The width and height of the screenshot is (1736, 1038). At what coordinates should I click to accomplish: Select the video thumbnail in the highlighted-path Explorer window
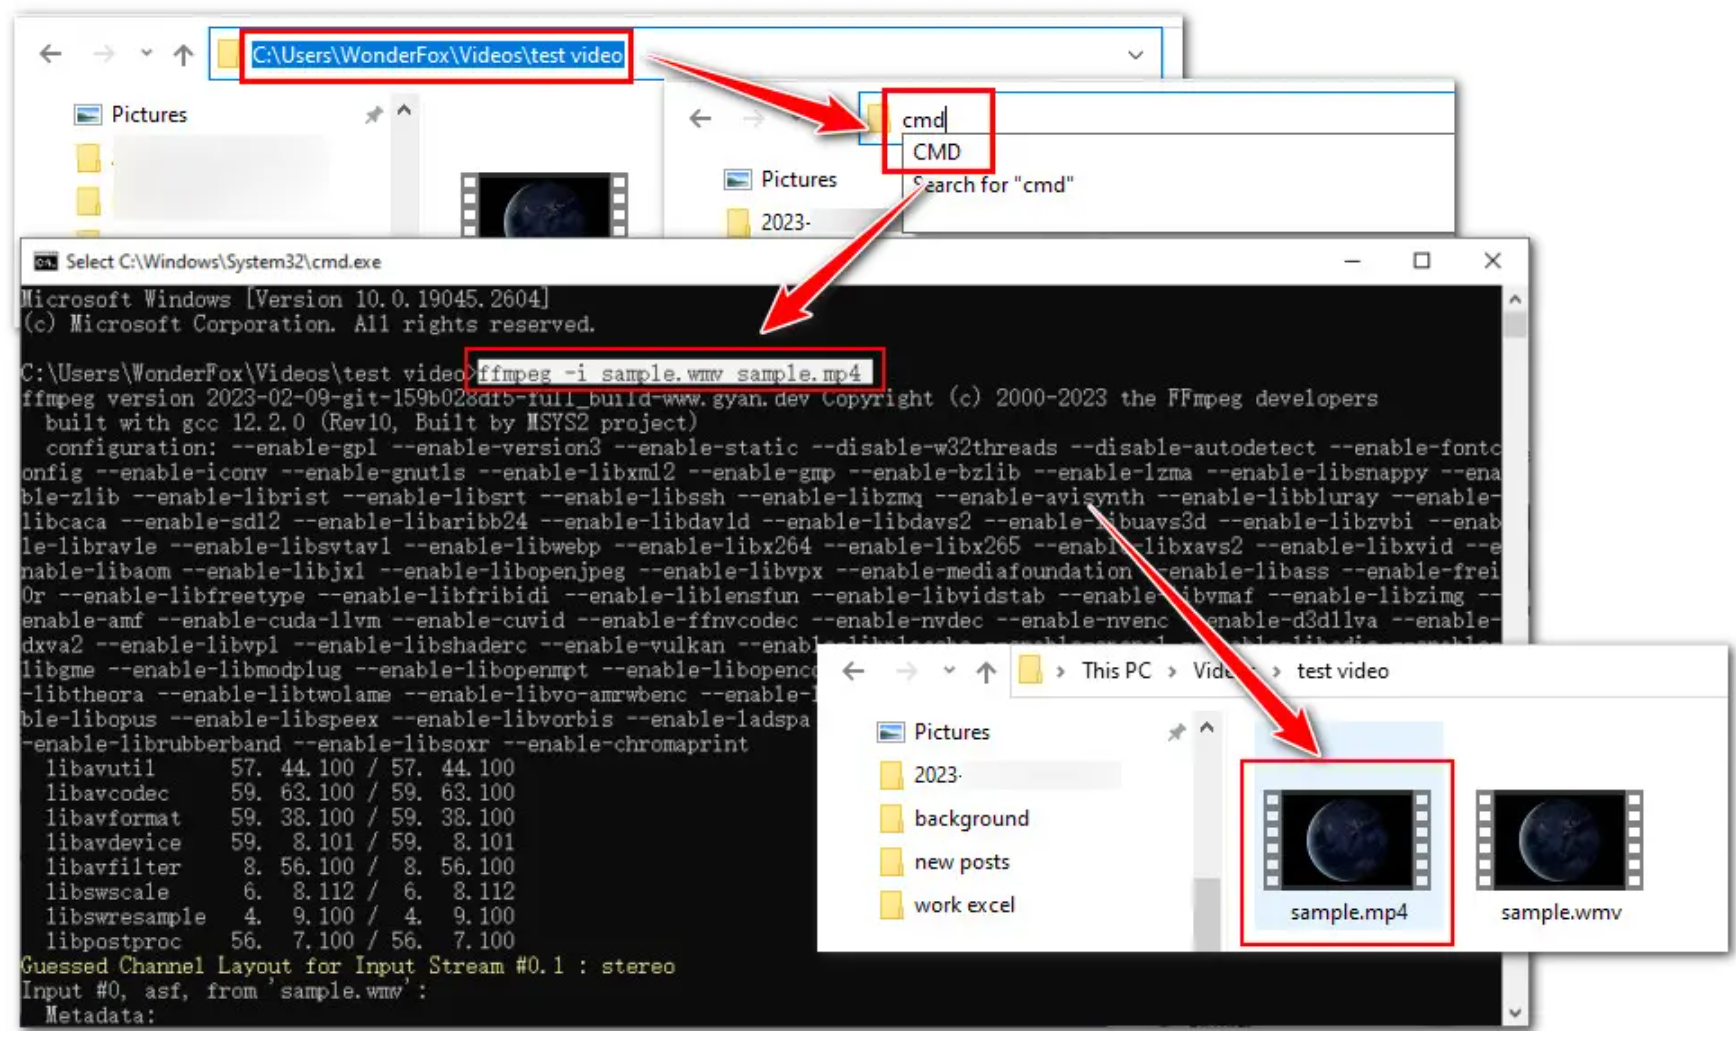[544, 204]
